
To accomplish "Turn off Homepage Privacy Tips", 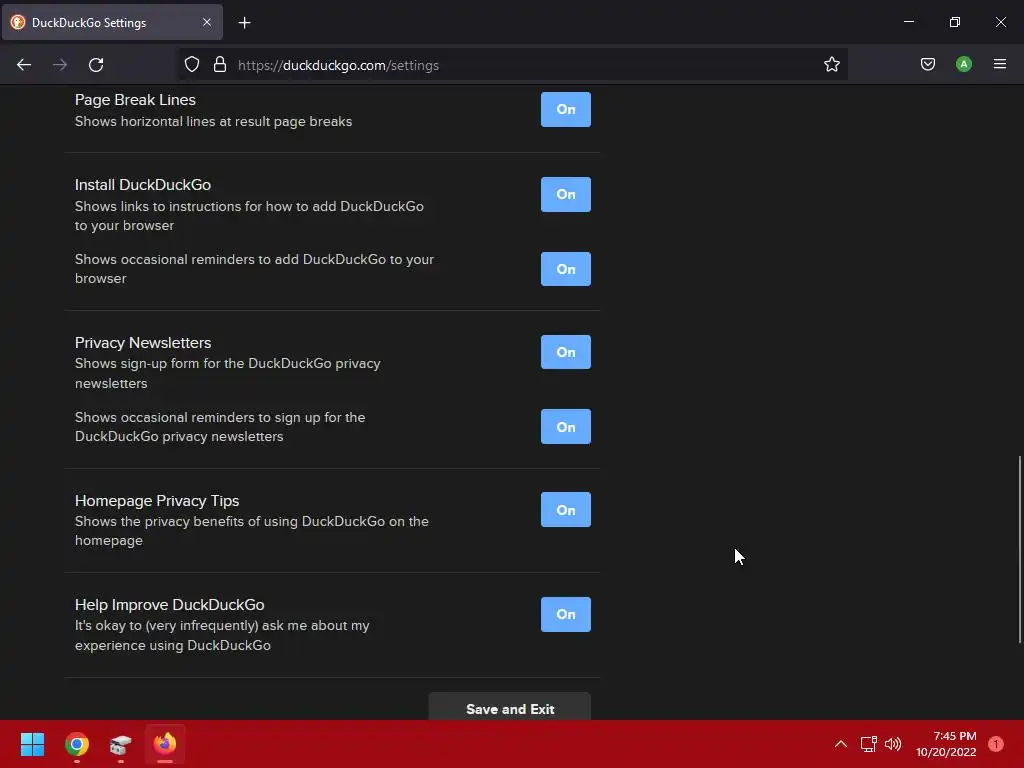I will click(x=566, y=509).
